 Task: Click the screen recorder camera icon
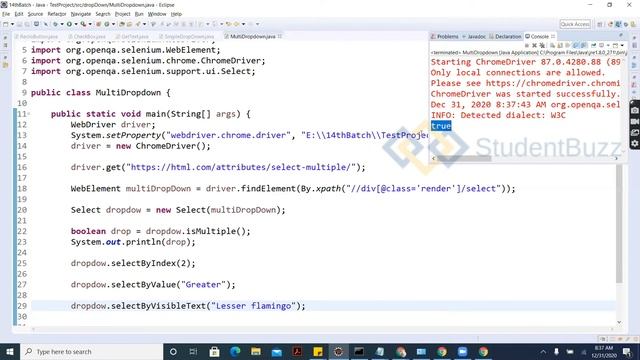[x=634, y=111]
